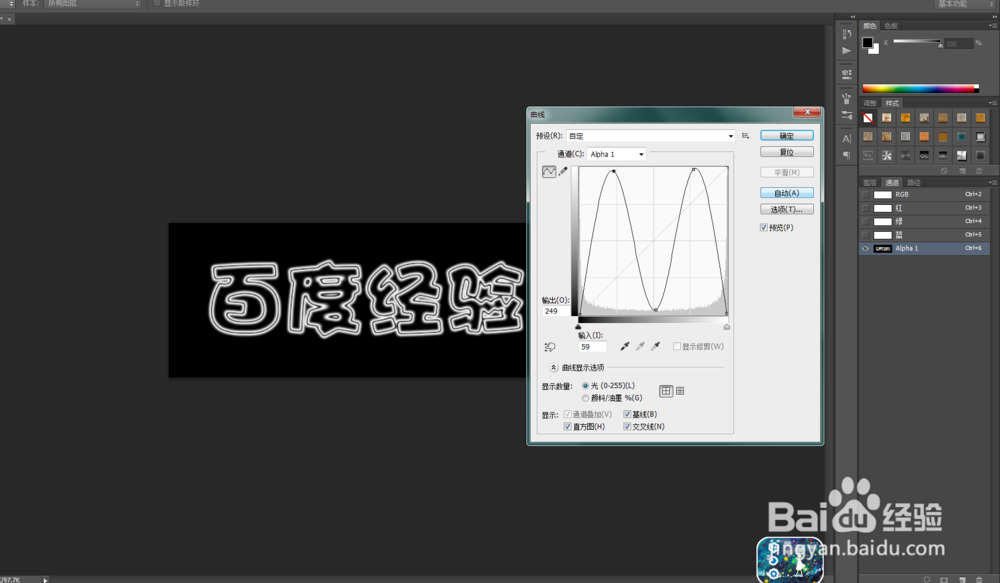Click the 确定 OK button in Curves

786,135
